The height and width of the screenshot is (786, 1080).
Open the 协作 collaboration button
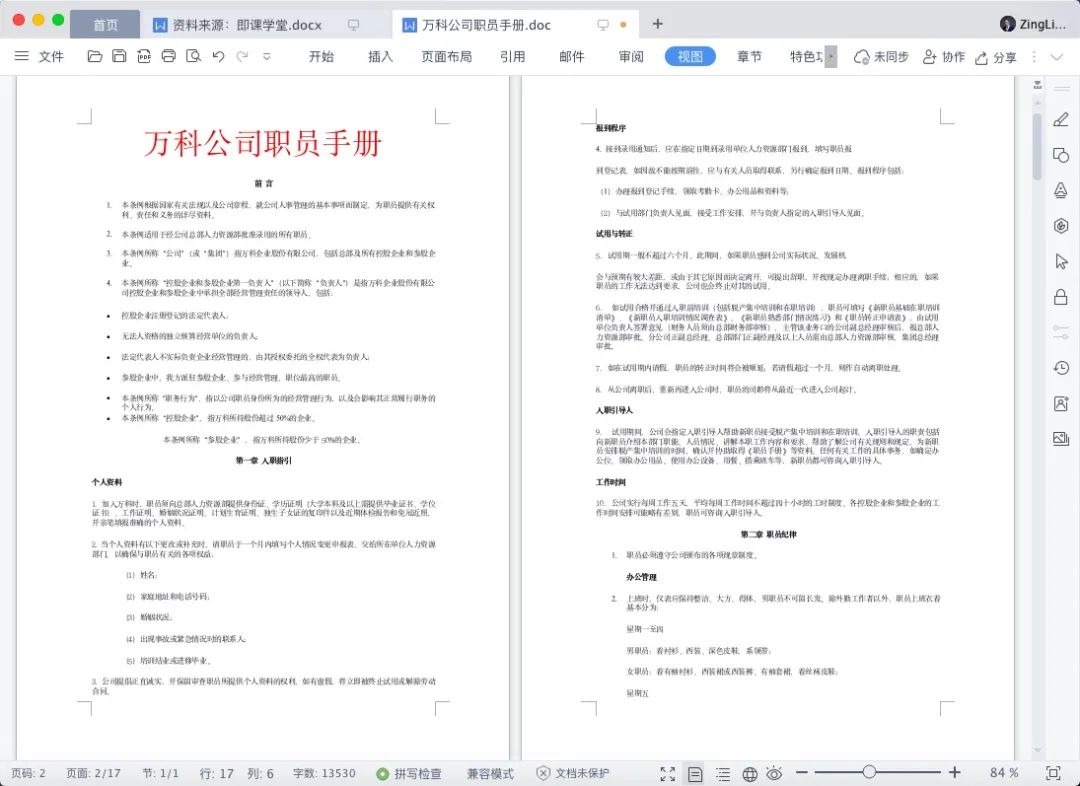[944, 56]
